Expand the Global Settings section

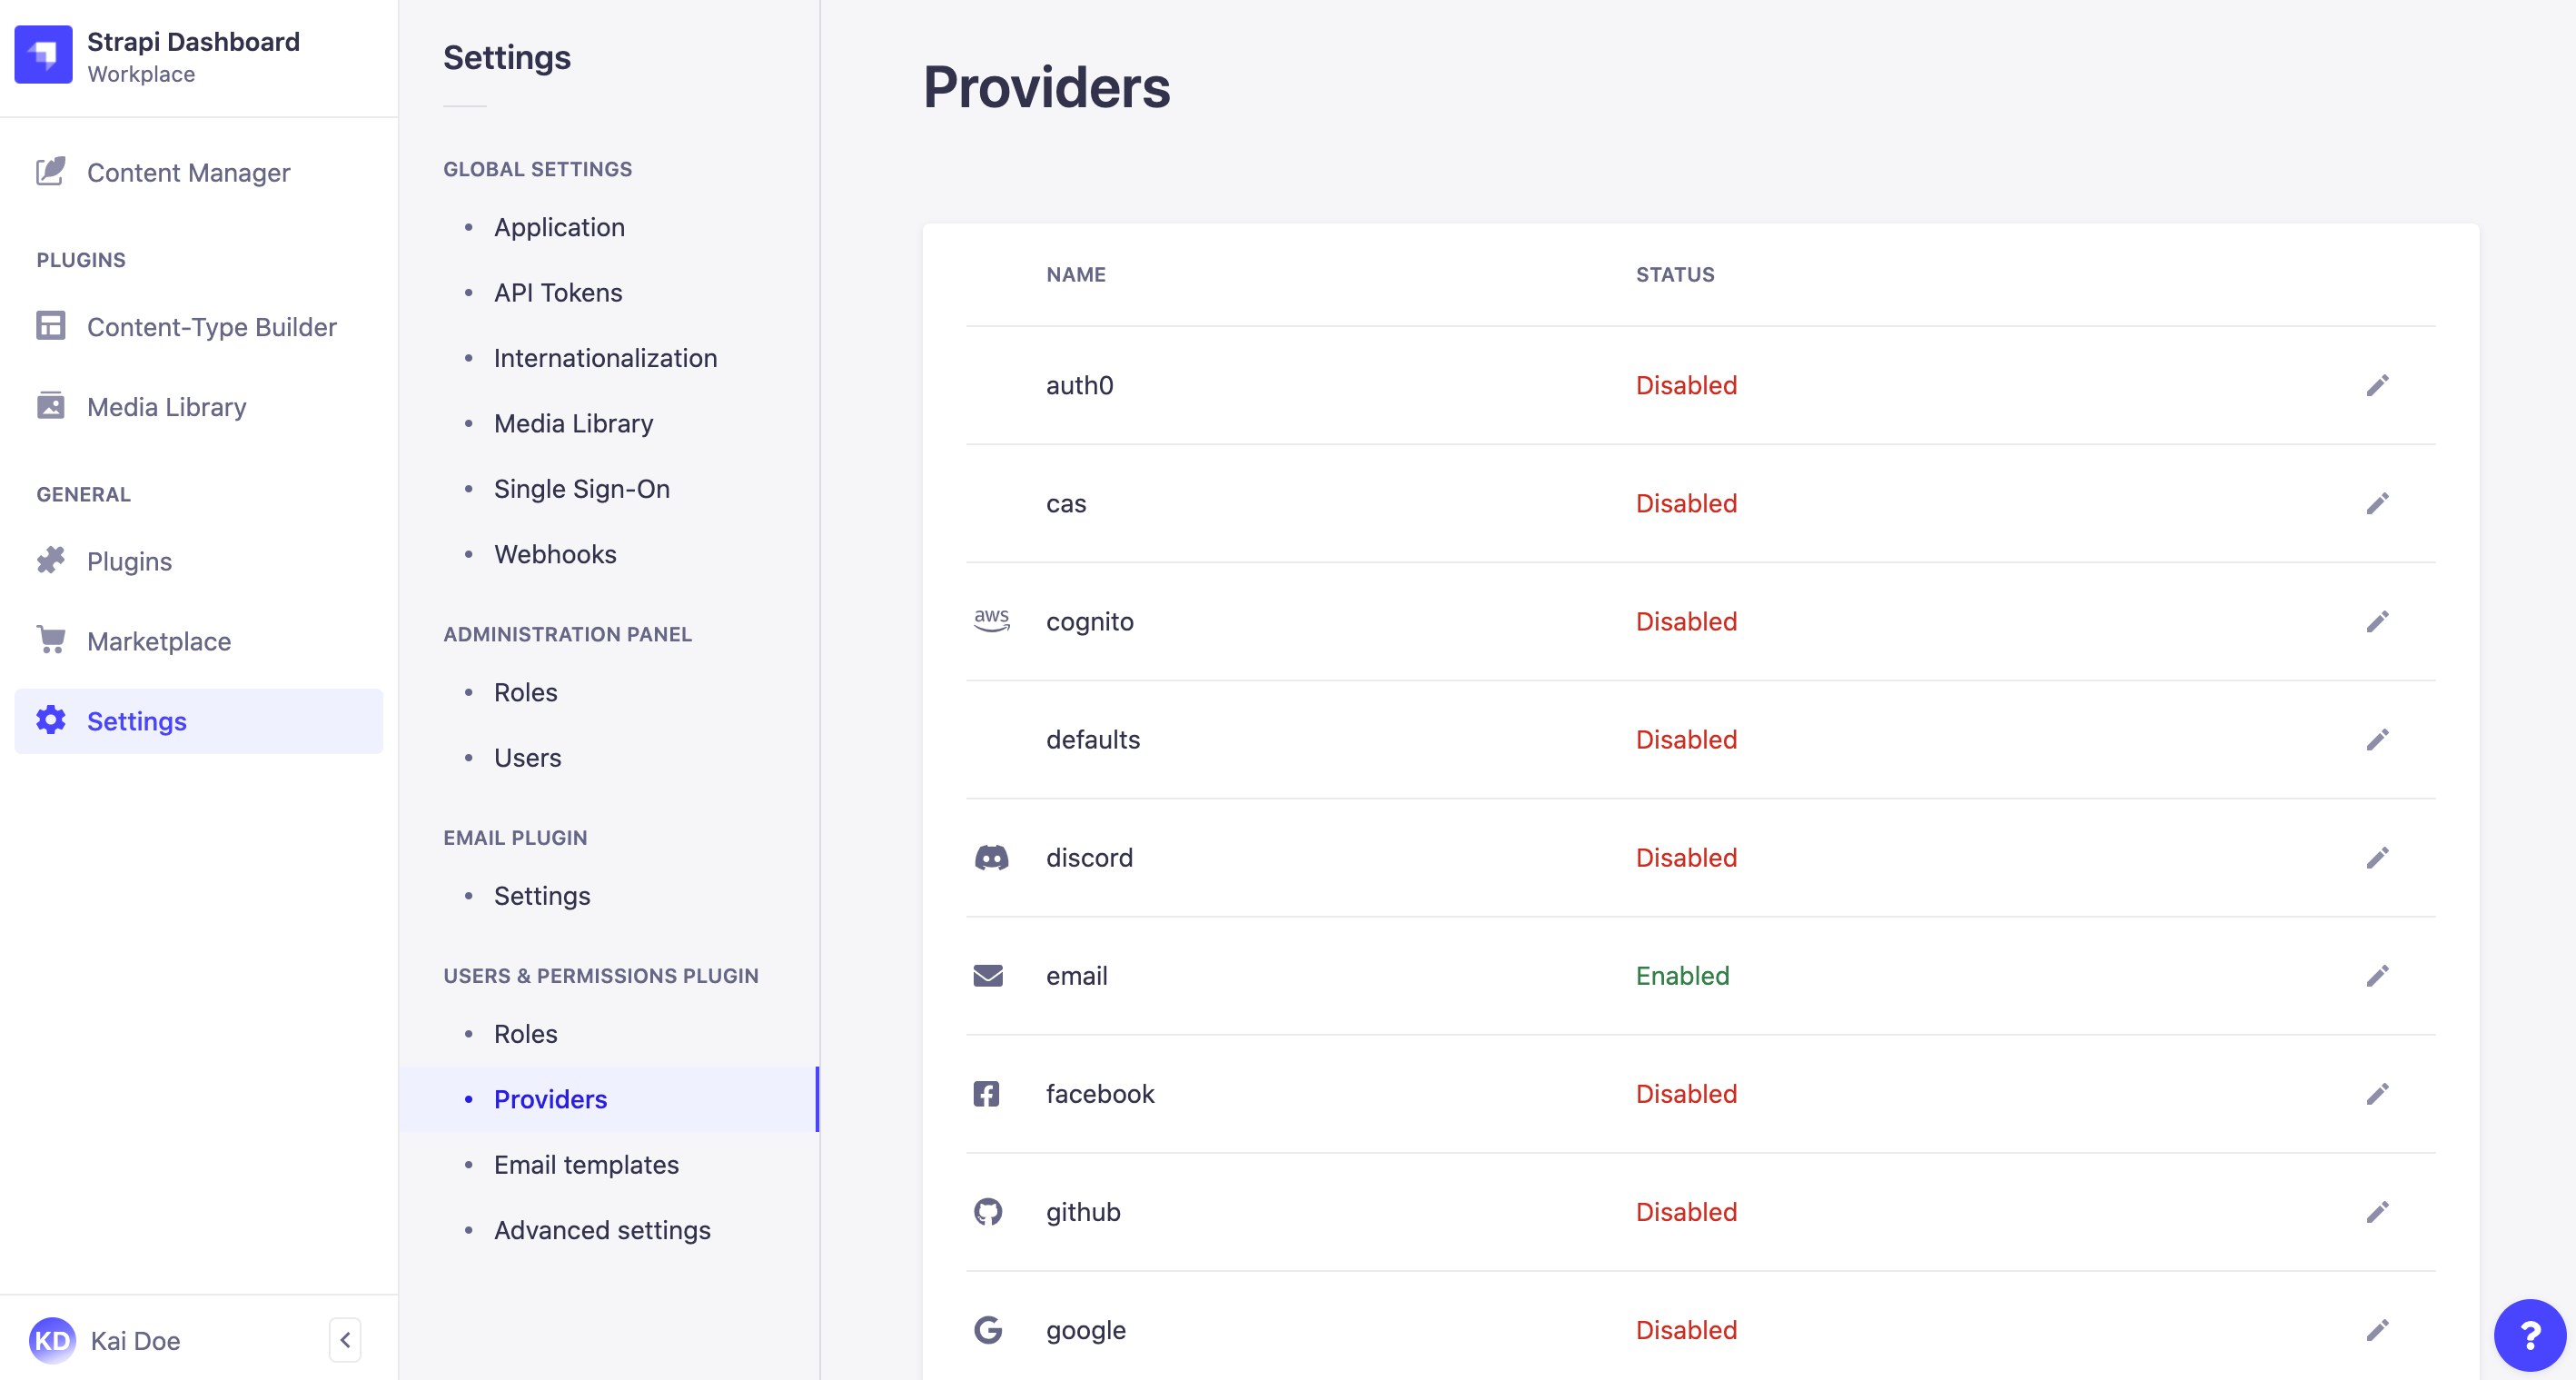(x=539, y=169)
